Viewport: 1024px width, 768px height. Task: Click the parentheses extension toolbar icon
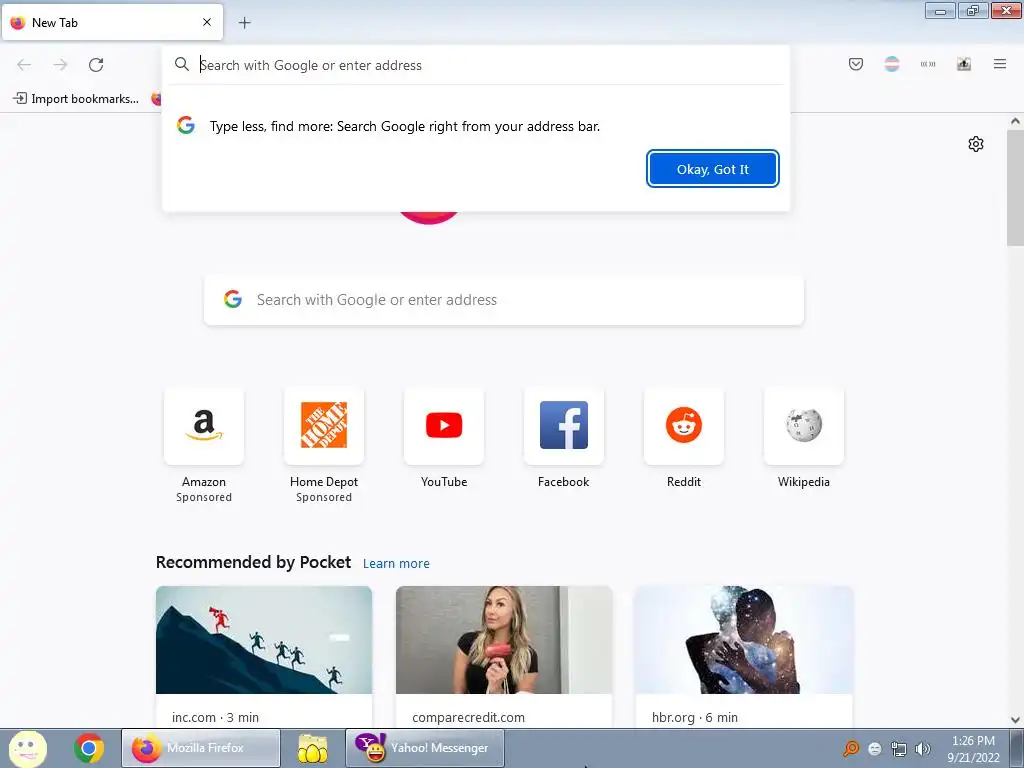[928, 64]
